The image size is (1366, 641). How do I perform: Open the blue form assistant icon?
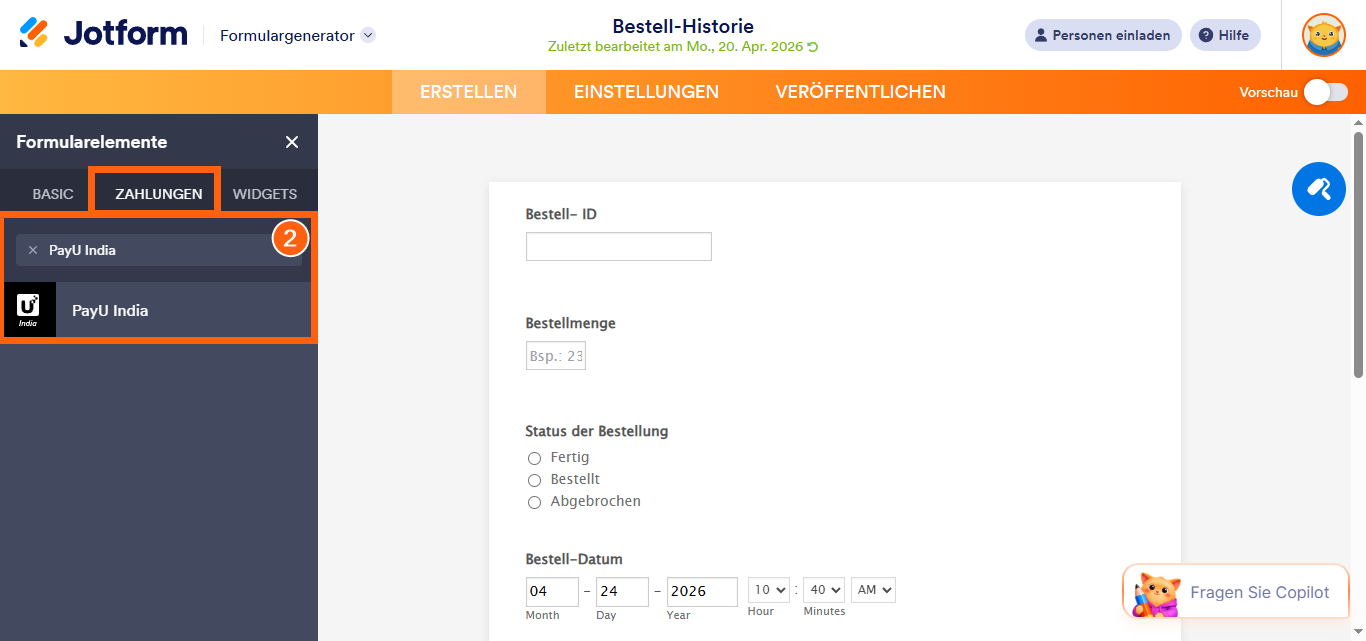[x=1318, y=188]
